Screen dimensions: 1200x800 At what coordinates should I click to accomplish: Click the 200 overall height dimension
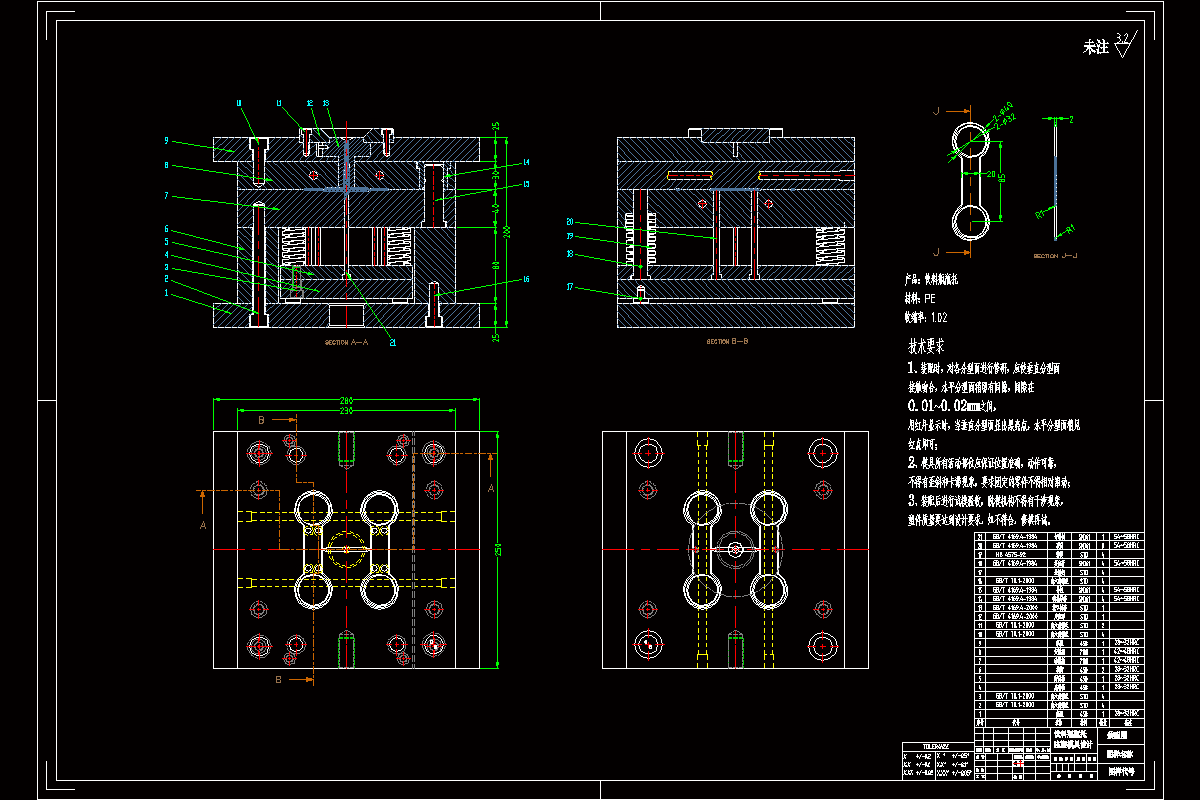[x=507, y=230]
